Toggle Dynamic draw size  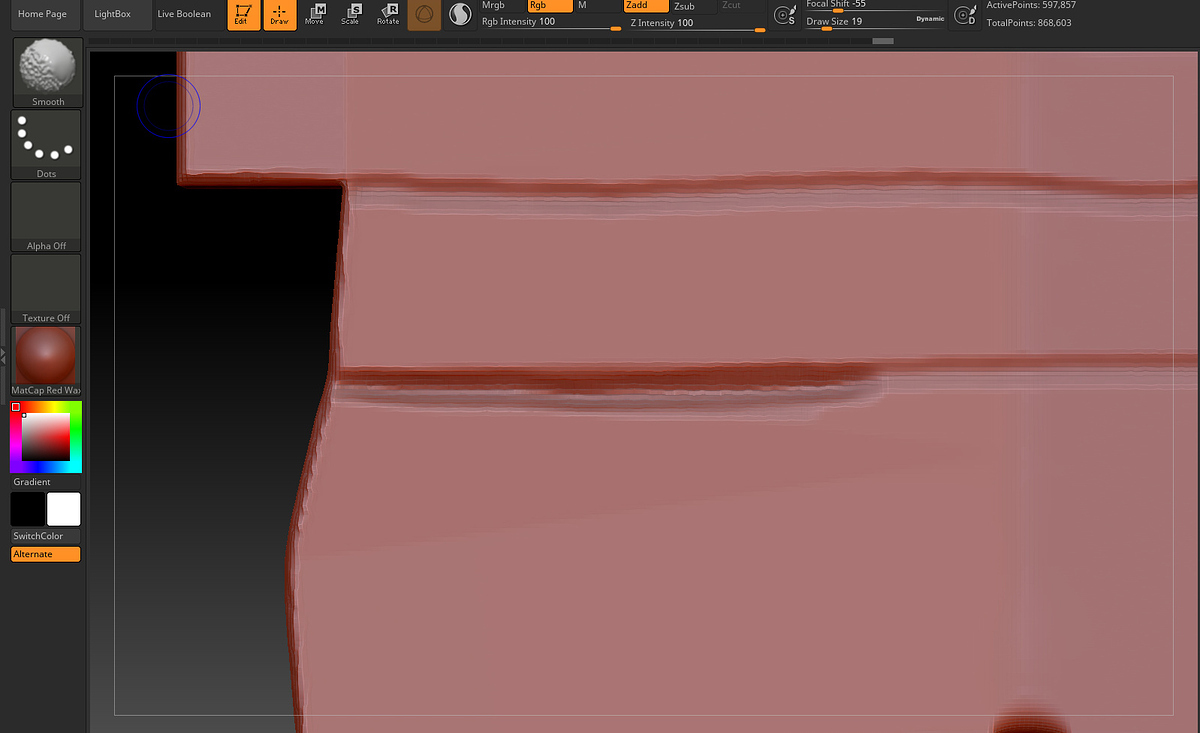(930, 19)
